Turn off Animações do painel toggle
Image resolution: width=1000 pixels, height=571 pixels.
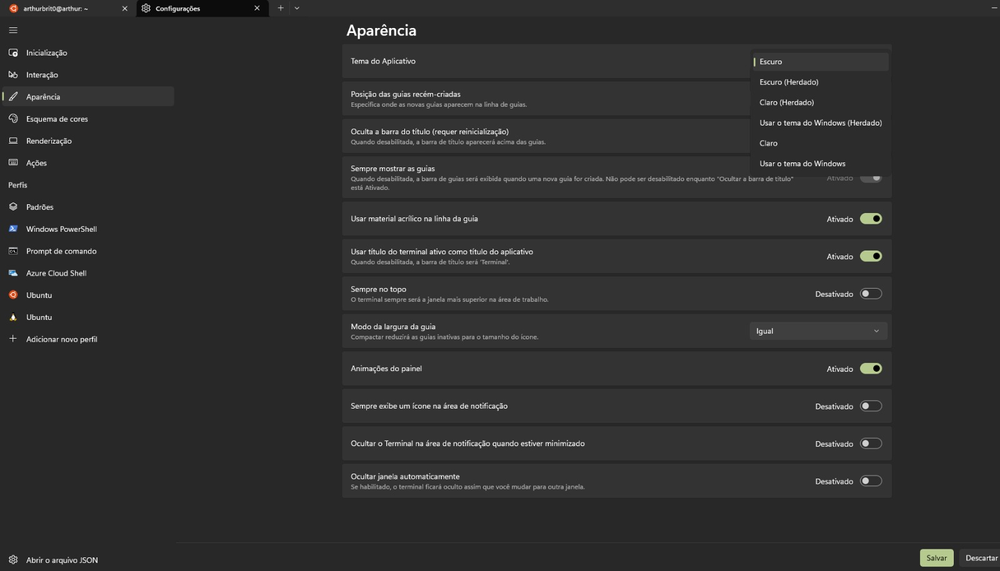(870, 369)
